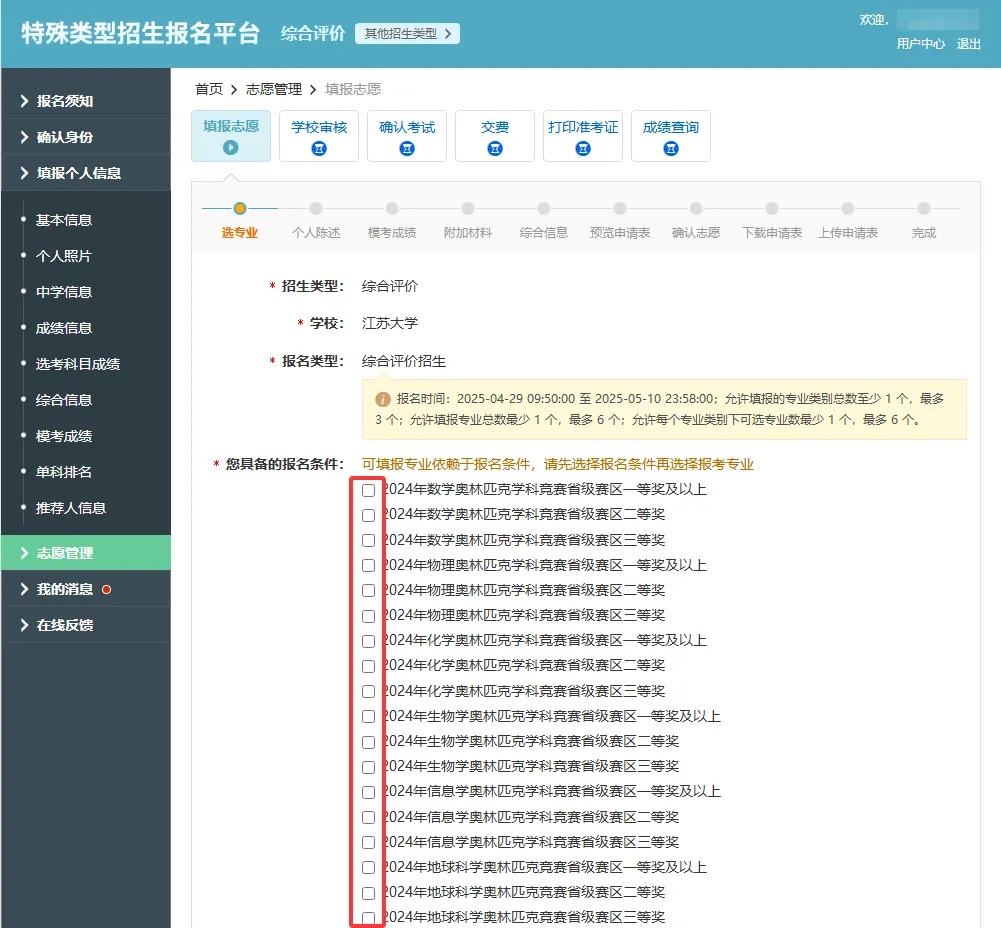Screen dimensions: 1001x928
Task: Click the 预览申请表 step label
Action: click(x=620, y=233)
